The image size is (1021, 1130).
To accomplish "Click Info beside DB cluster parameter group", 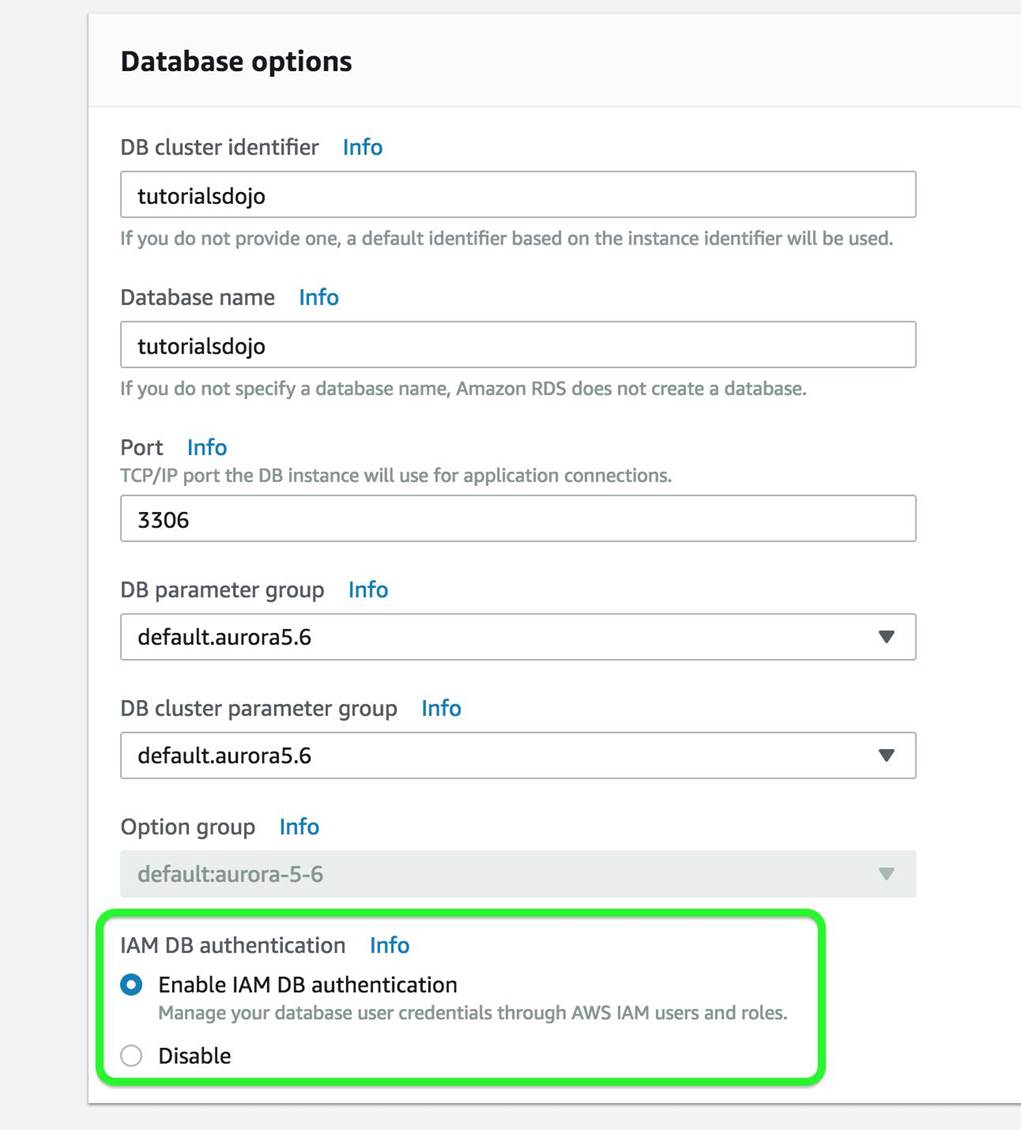I will pos(441,708).
